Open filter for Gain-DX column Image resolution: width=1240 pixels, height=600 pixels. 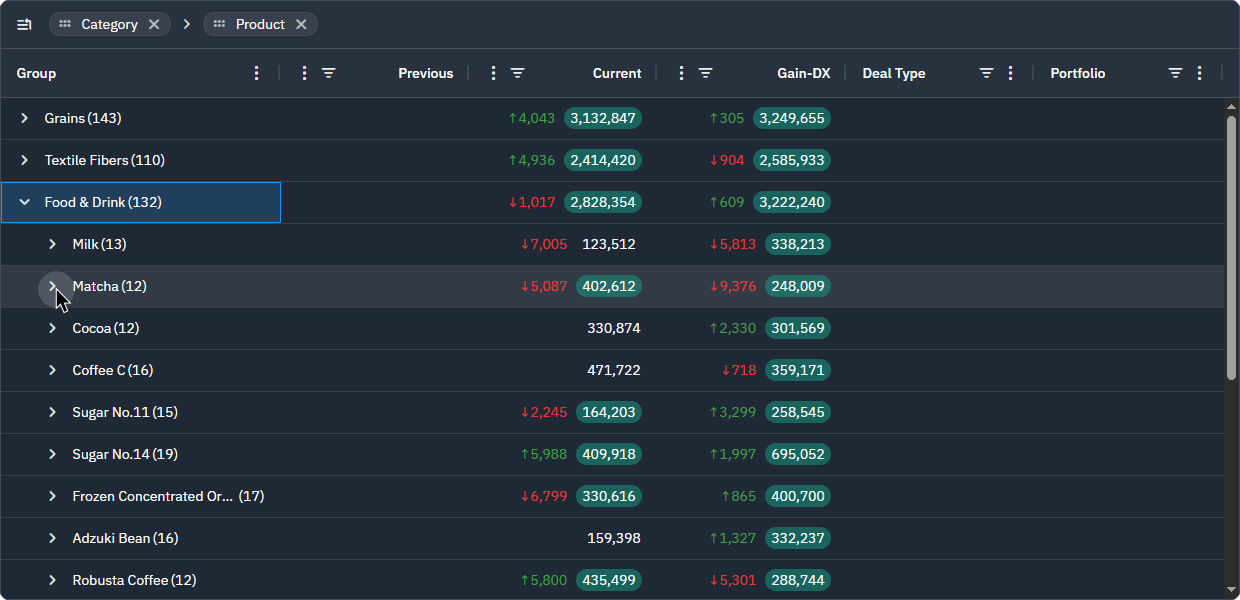tap(705, 73)
